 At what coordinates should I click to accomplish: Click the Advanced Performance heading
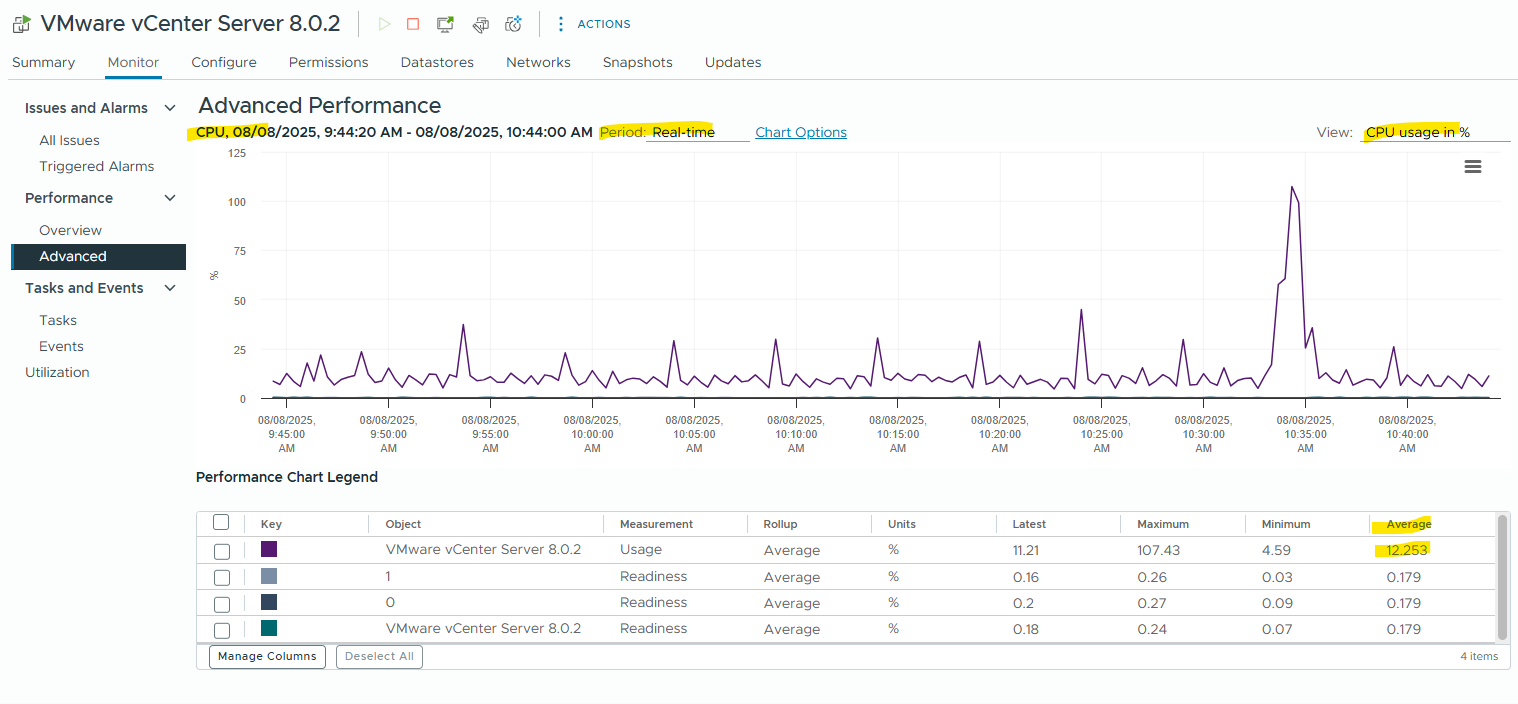click(320, 105)
